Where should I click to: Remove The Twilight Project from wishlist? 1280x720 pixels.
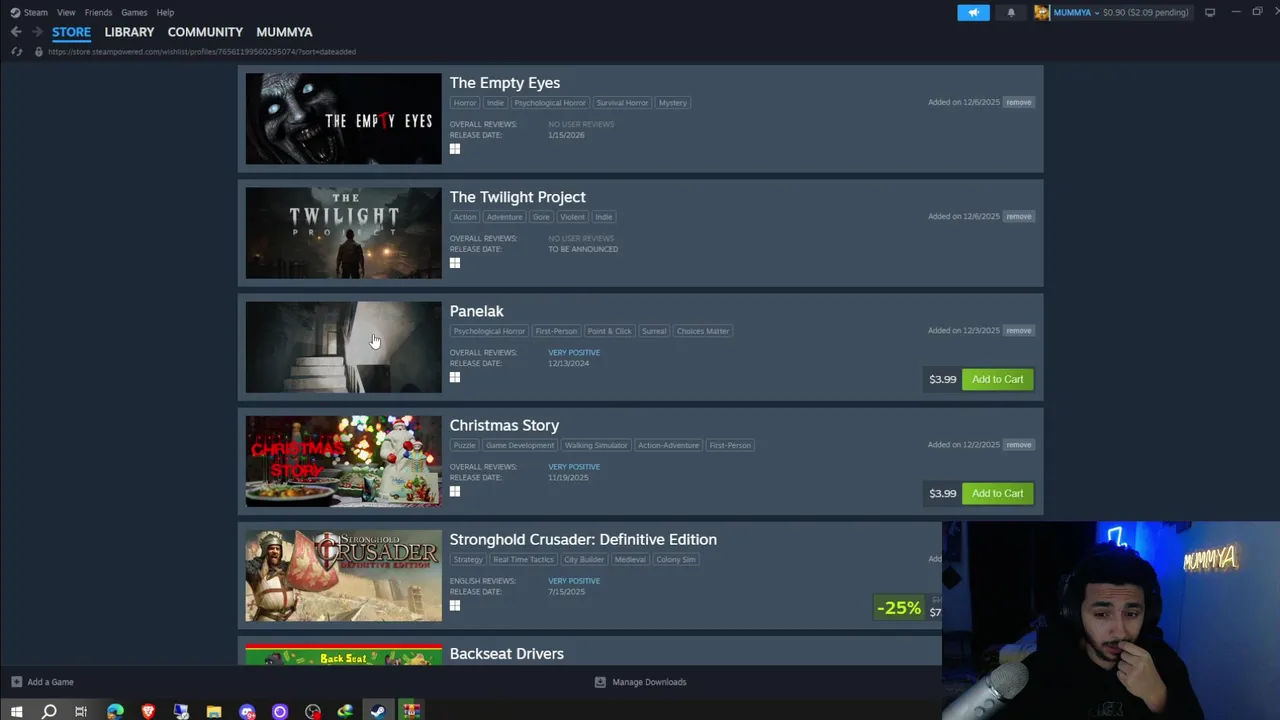tap(1018, 216)
